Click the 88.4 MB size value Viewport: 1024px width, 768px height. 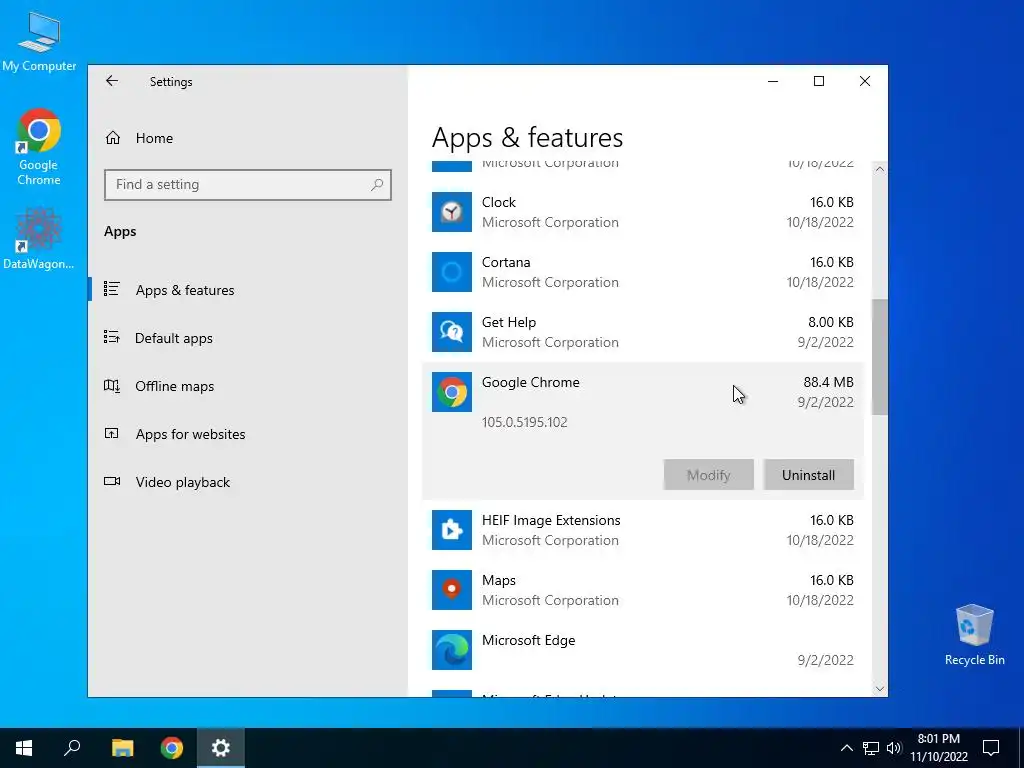(828, 383)
